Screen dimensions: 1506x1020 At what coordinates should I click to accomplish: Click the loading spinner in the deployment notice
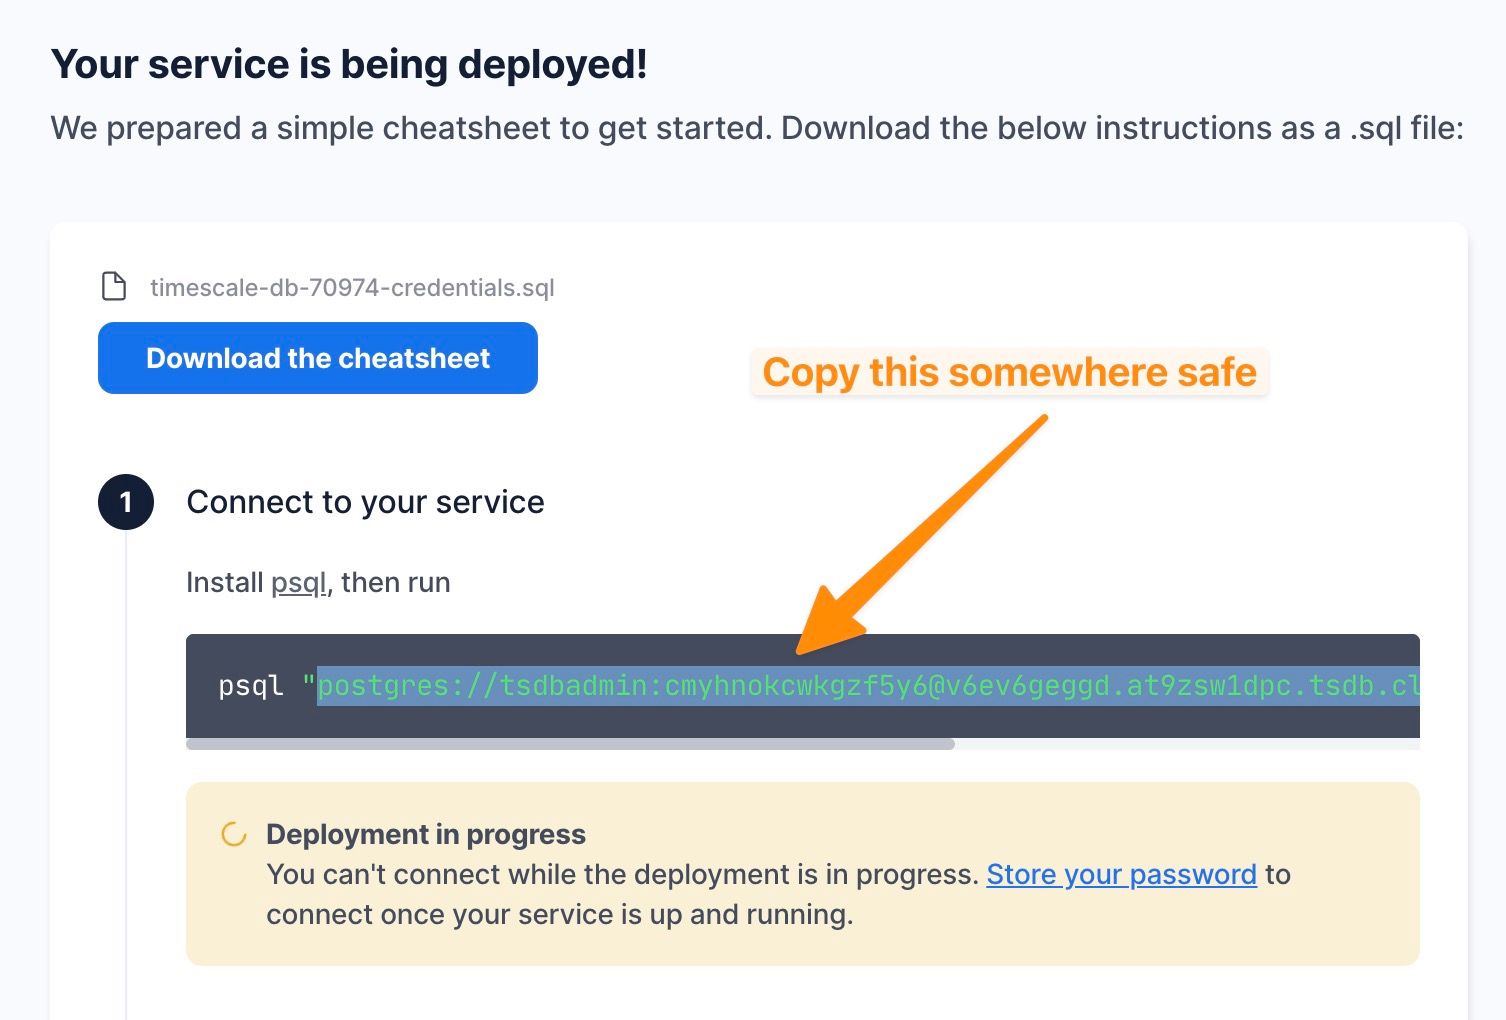click(234, 834)
